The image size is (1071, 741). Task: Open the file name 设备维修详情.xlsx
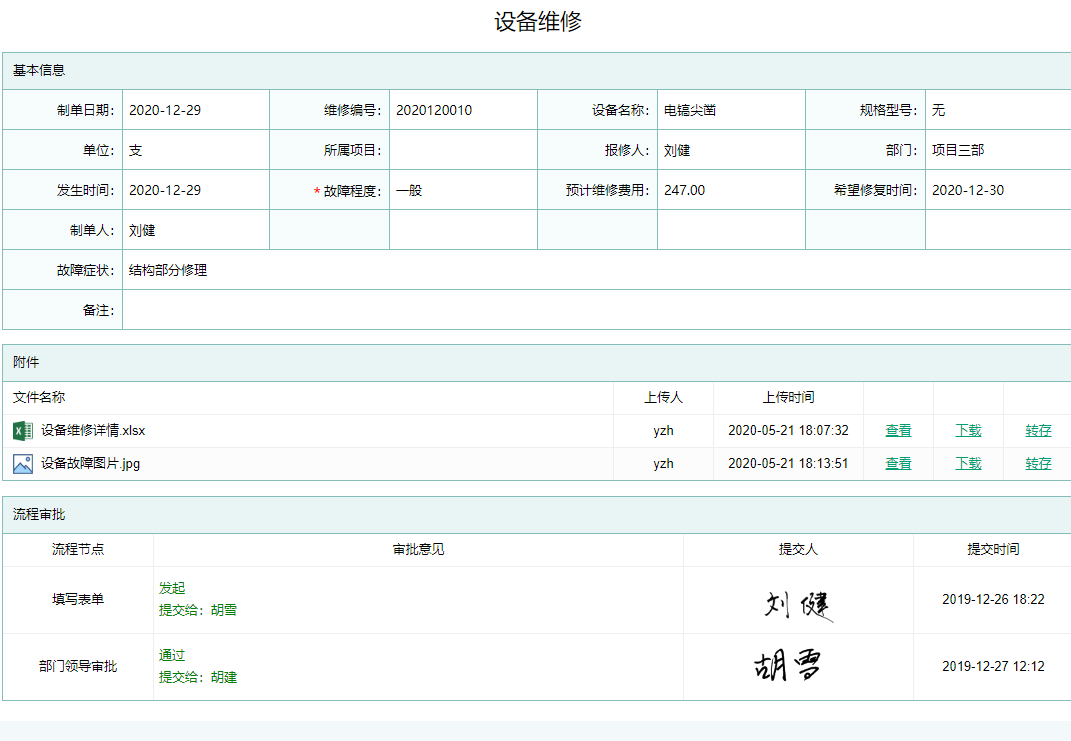pyautogui.click(x=93, y=431)
